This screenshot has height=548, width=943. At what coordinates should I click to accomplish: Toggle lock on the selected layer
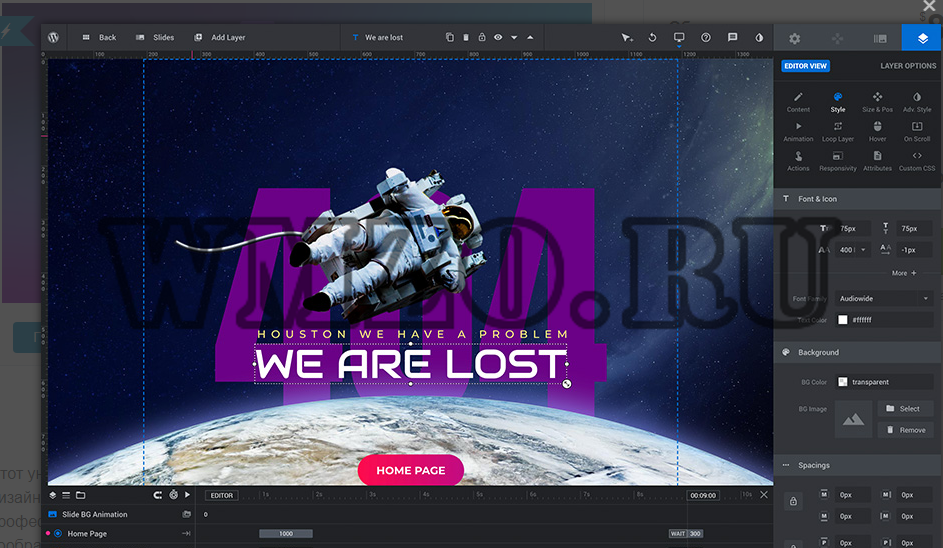(x=482, y=37)
